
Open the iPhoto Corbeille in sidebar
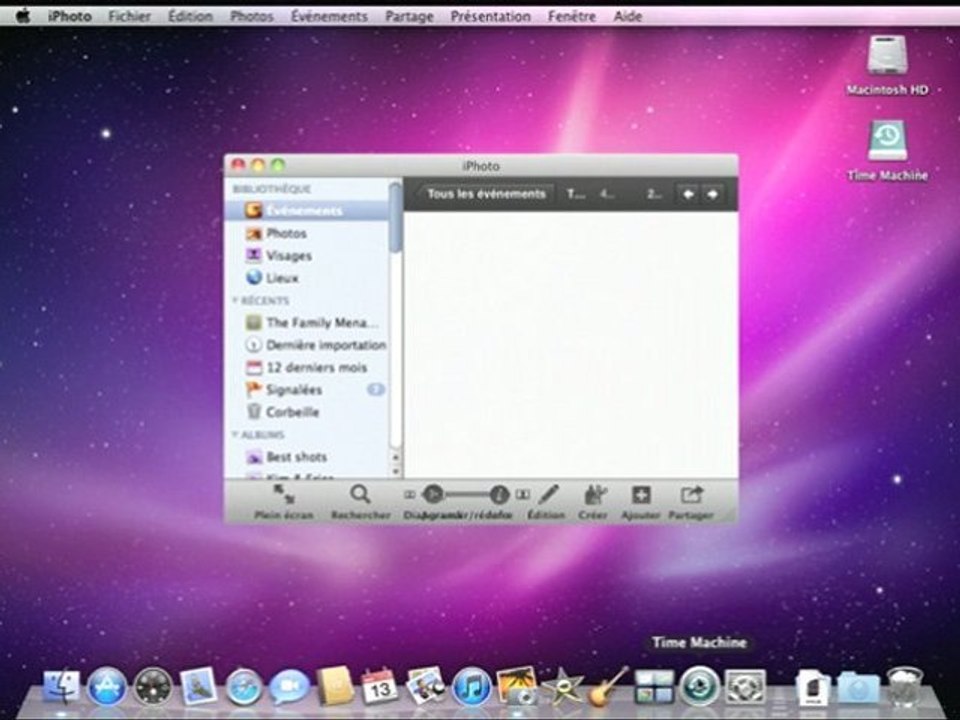point(306,412)
